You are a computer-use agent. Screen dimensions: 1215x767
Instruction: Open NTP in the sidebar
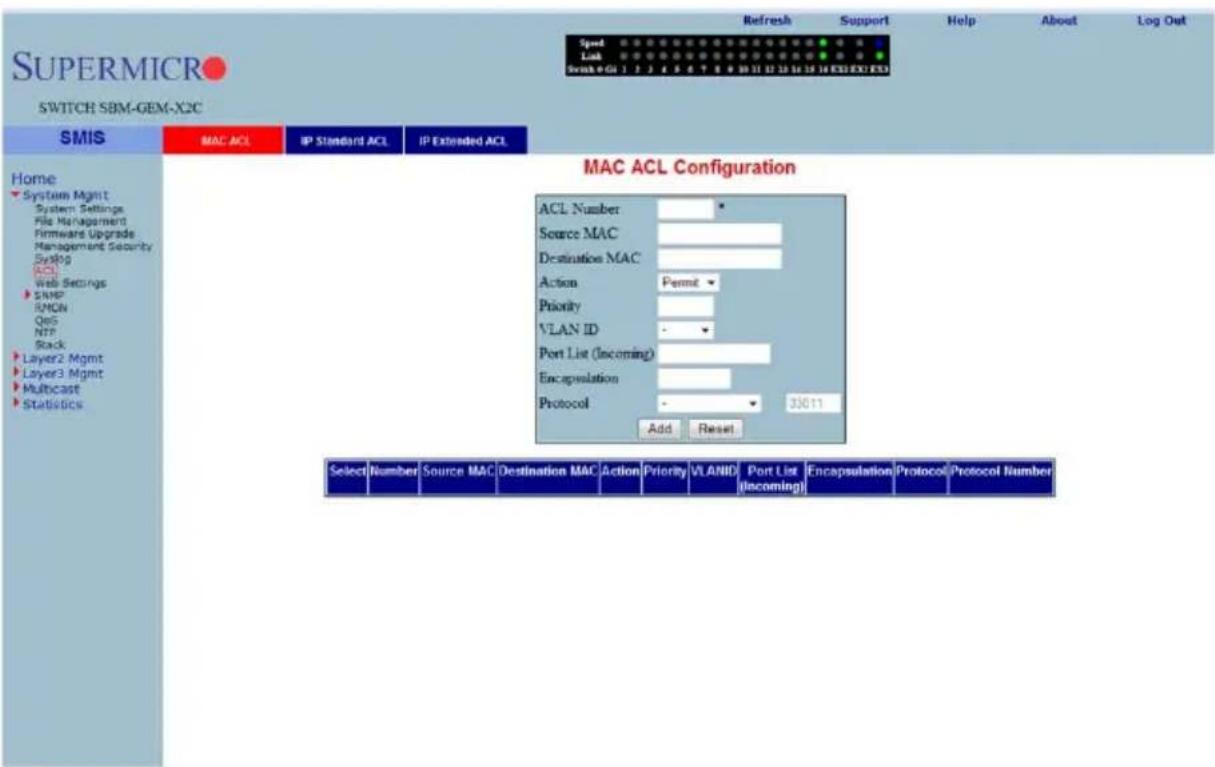pyautogui.click(x=45, y=331)
